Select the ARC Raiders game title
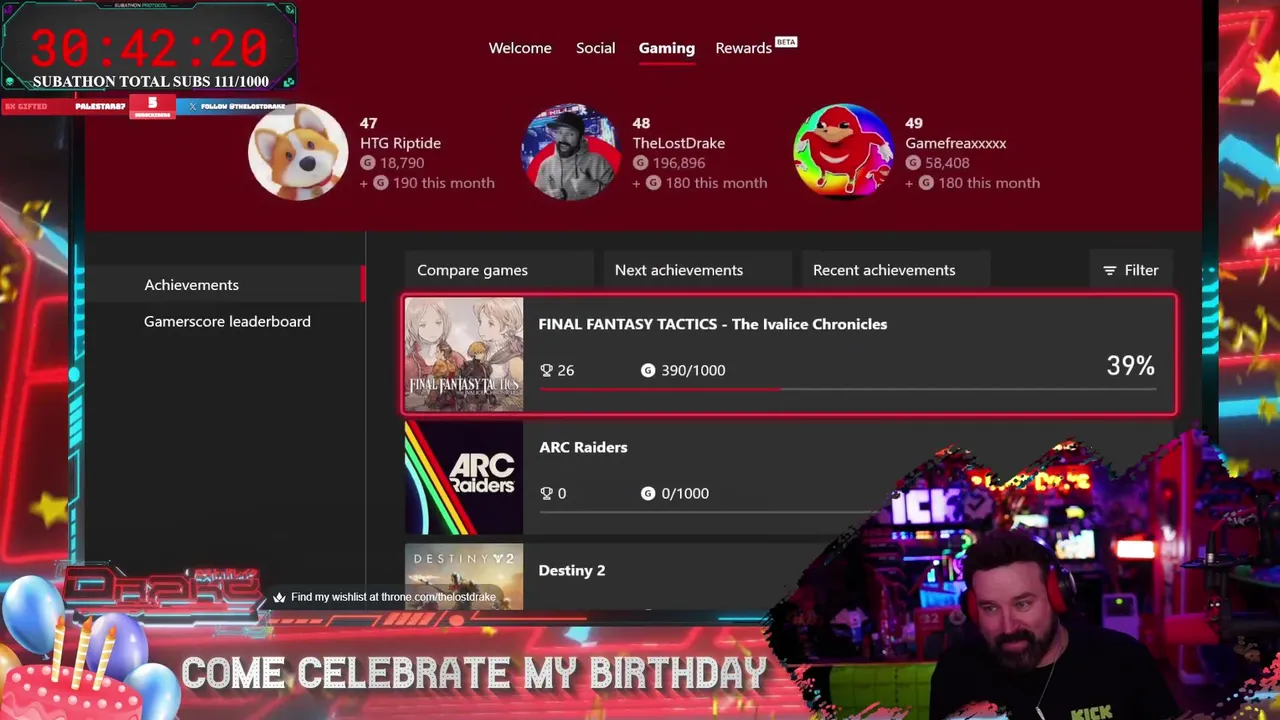1280x720 pixels. (583, 447)
